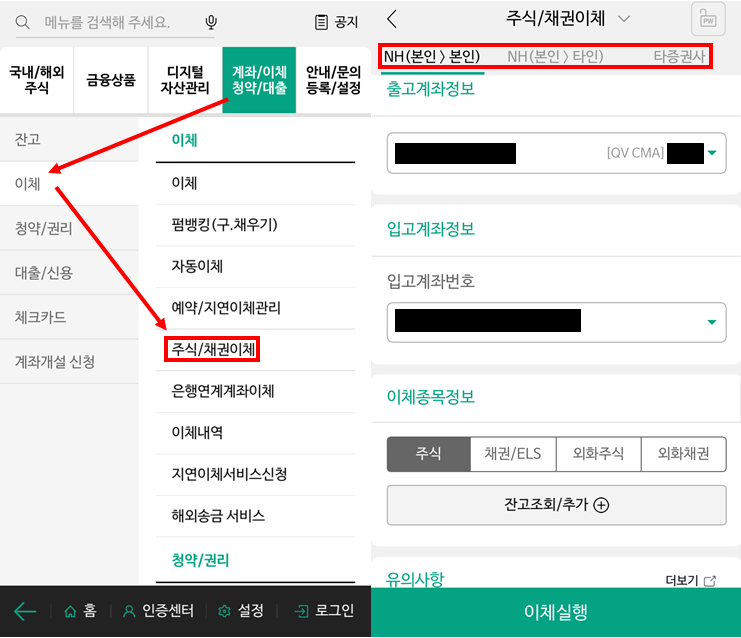Image resolution: width=741 pixels, height=638 pixels.
Task: Tap the 잔고조회/추가 button
Action: pos(556,505)
